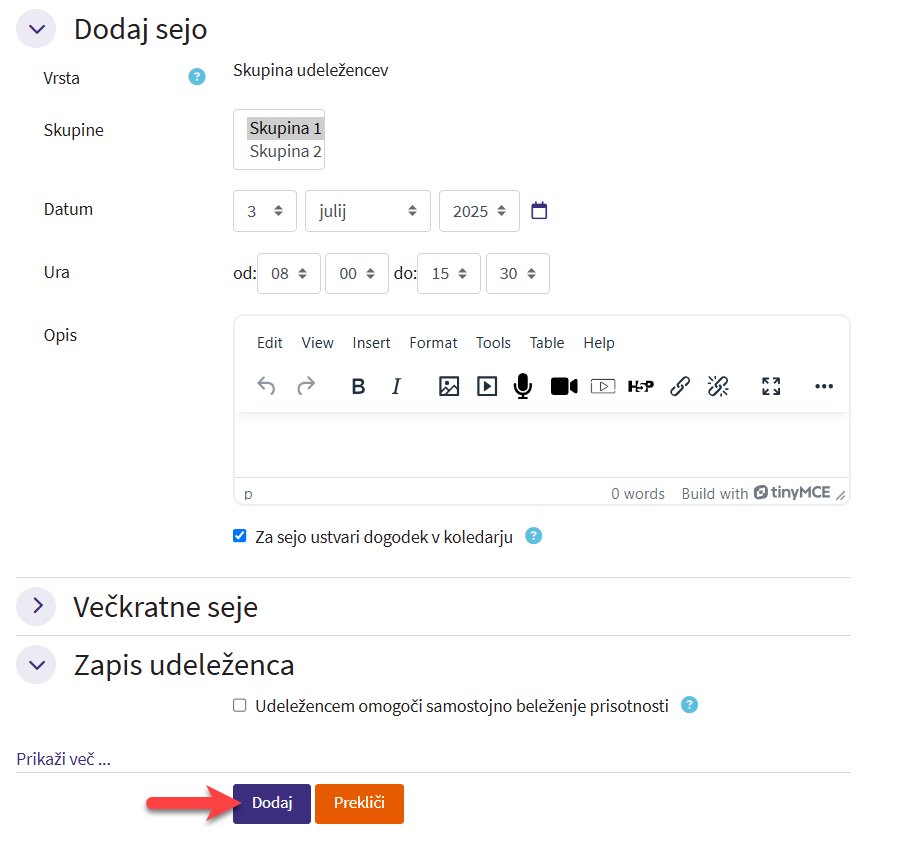Toggle fullscreen mode in the editor
The image size is (908, 844).
pyautogui.click(x=770, y=387)
